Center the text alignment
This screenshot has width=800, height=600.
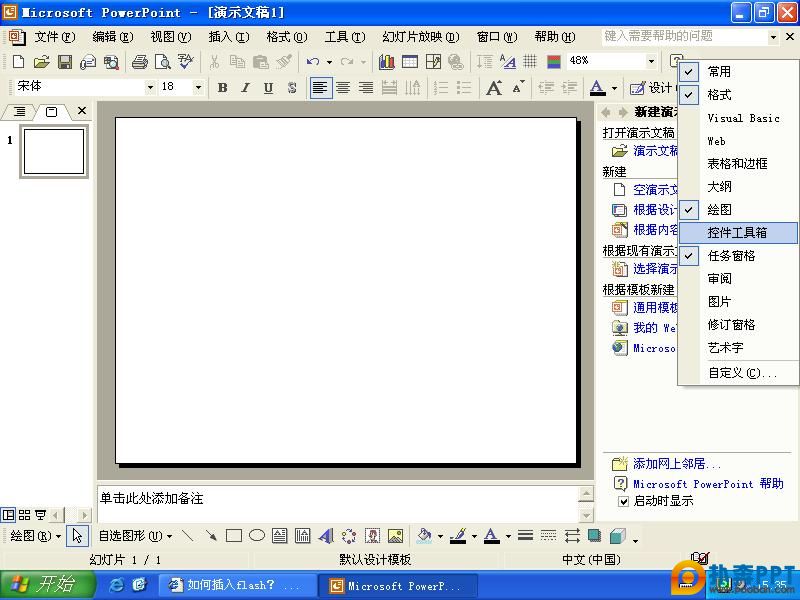(343, 88)
